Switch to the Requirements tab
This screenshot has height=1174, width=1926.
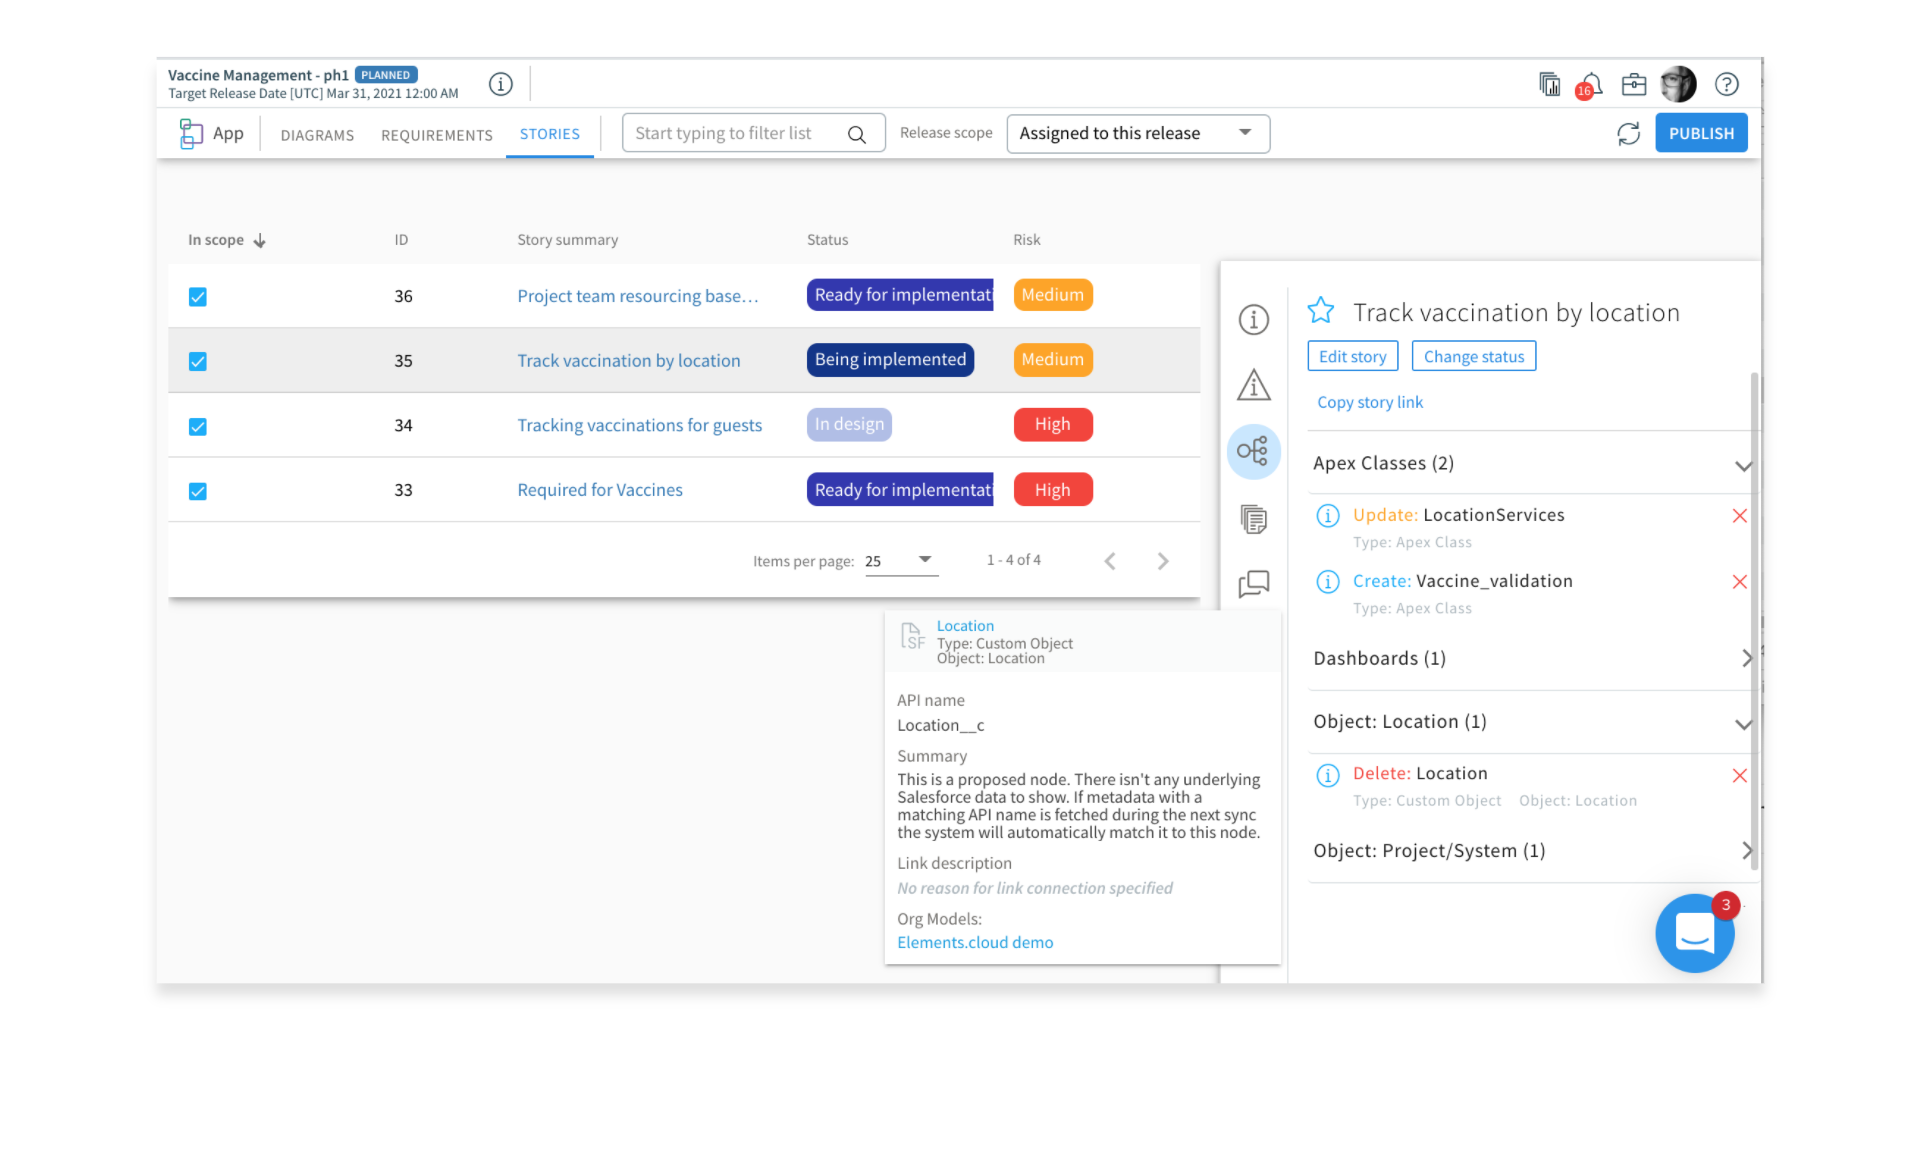tap(436, 135)
